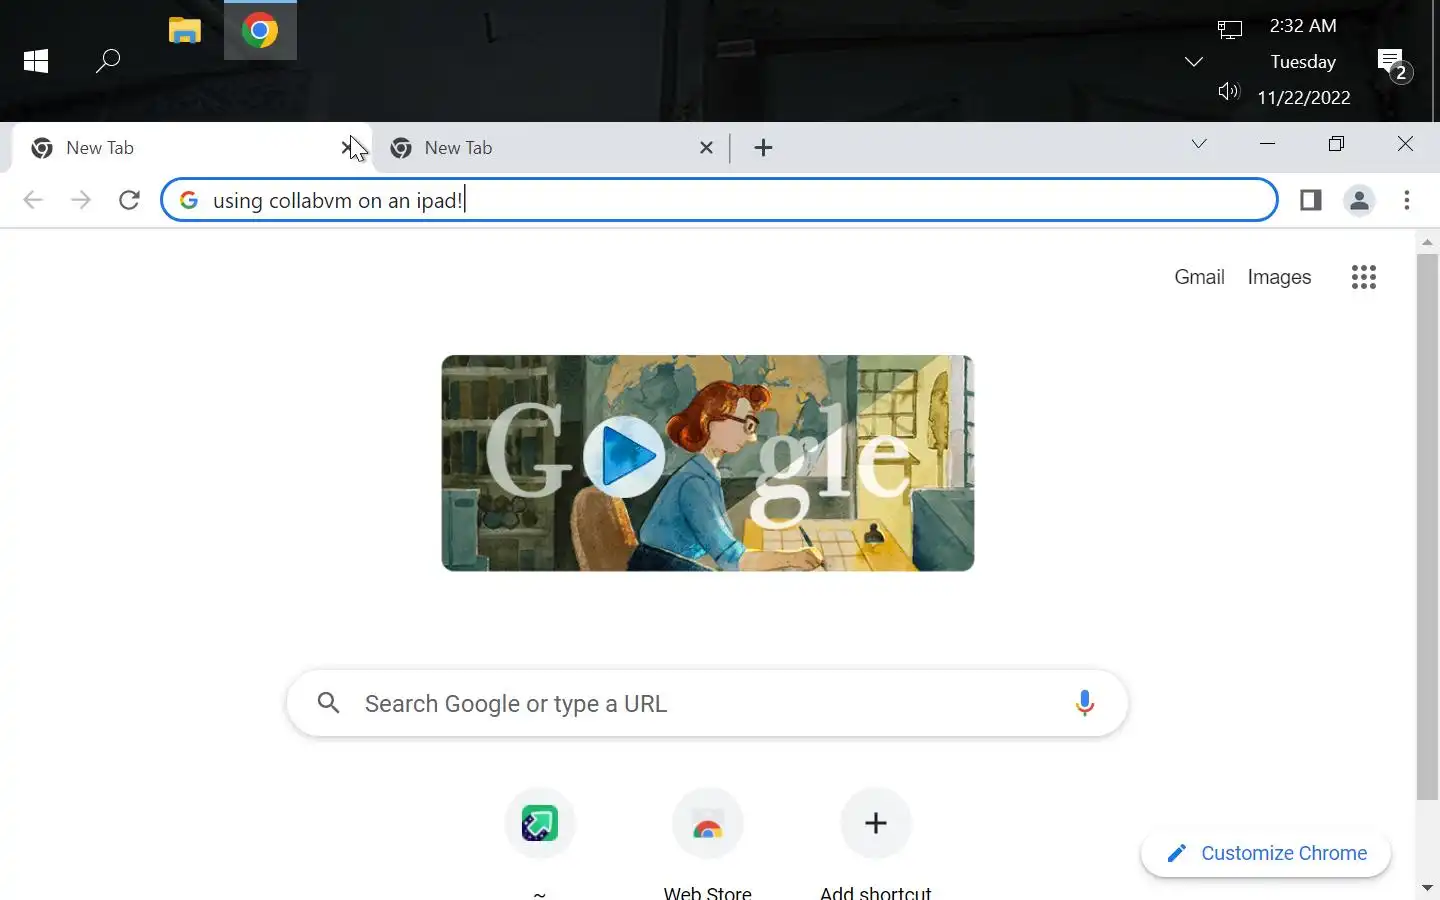Click the vertical page scrollbar thumb

pos(1427,527)
